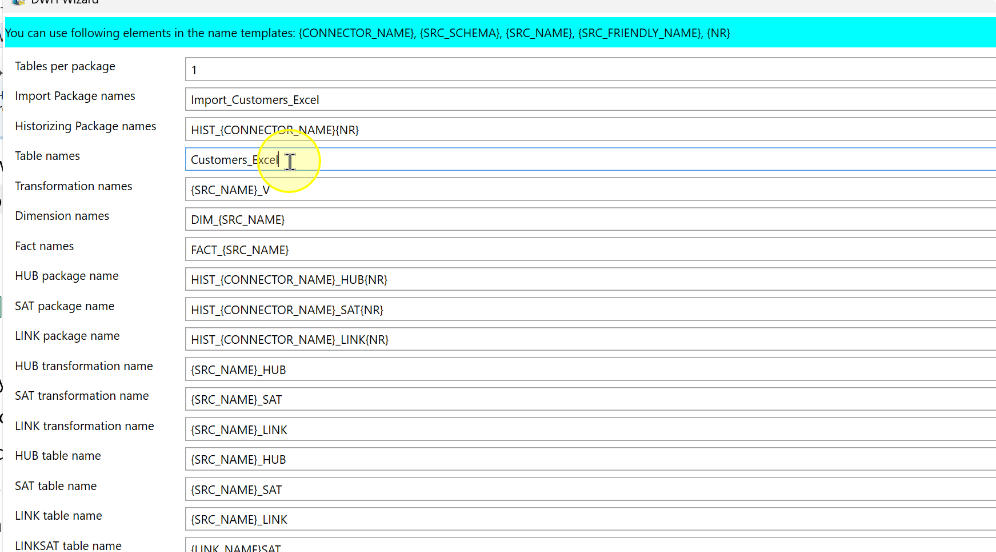This screenshot has width=996, height=552.
Task: Click the 'HUB package name' label
Action: point(67,276)
